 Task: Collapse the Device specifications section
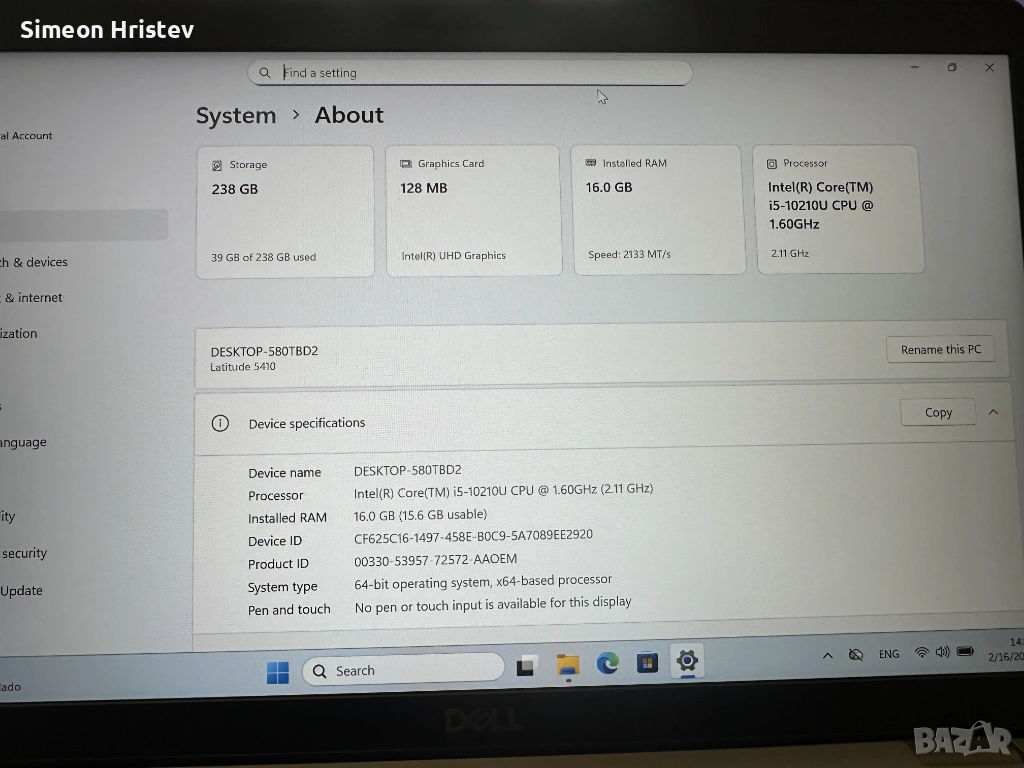pyautogui.click(x=993, y=412)
